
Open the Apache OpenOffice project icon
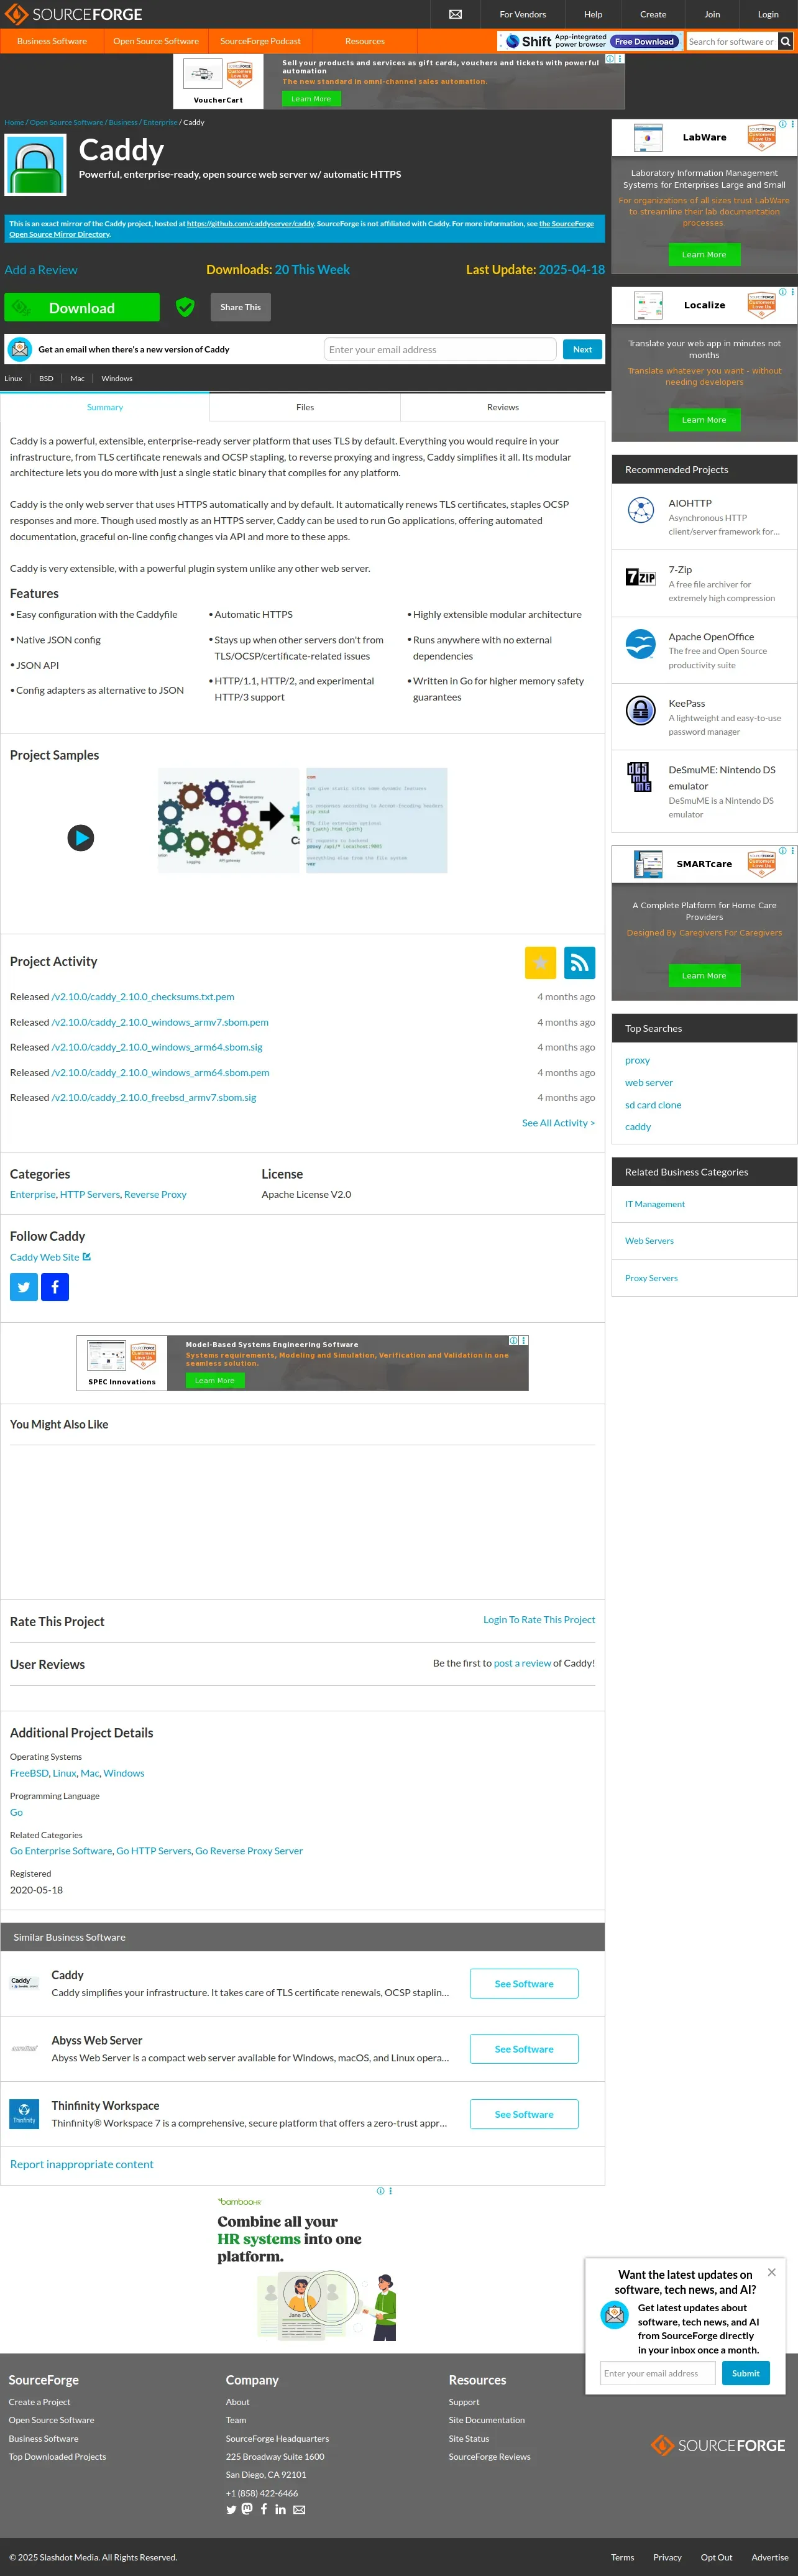click(x=640, y=643)
